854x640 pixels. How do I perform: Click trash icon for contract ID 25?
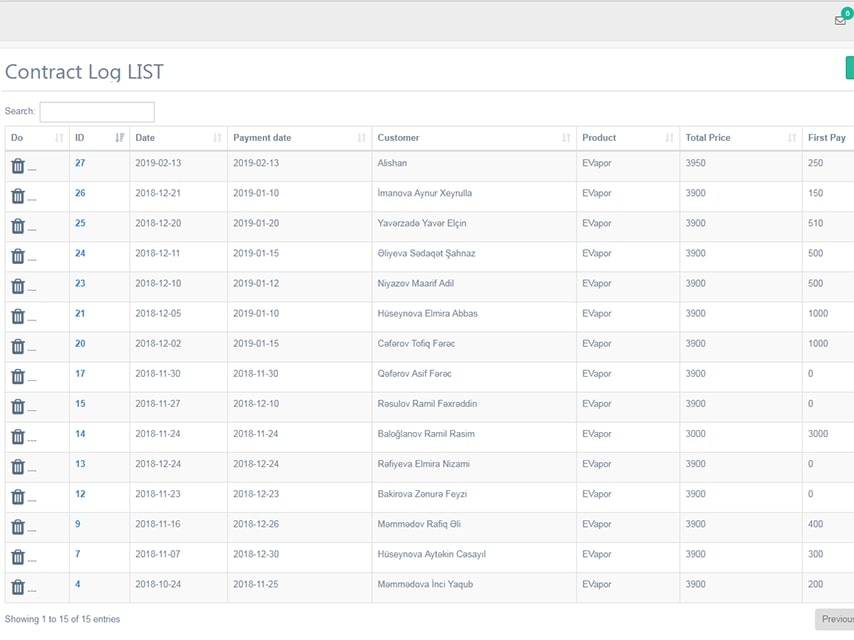pos(18,226)
